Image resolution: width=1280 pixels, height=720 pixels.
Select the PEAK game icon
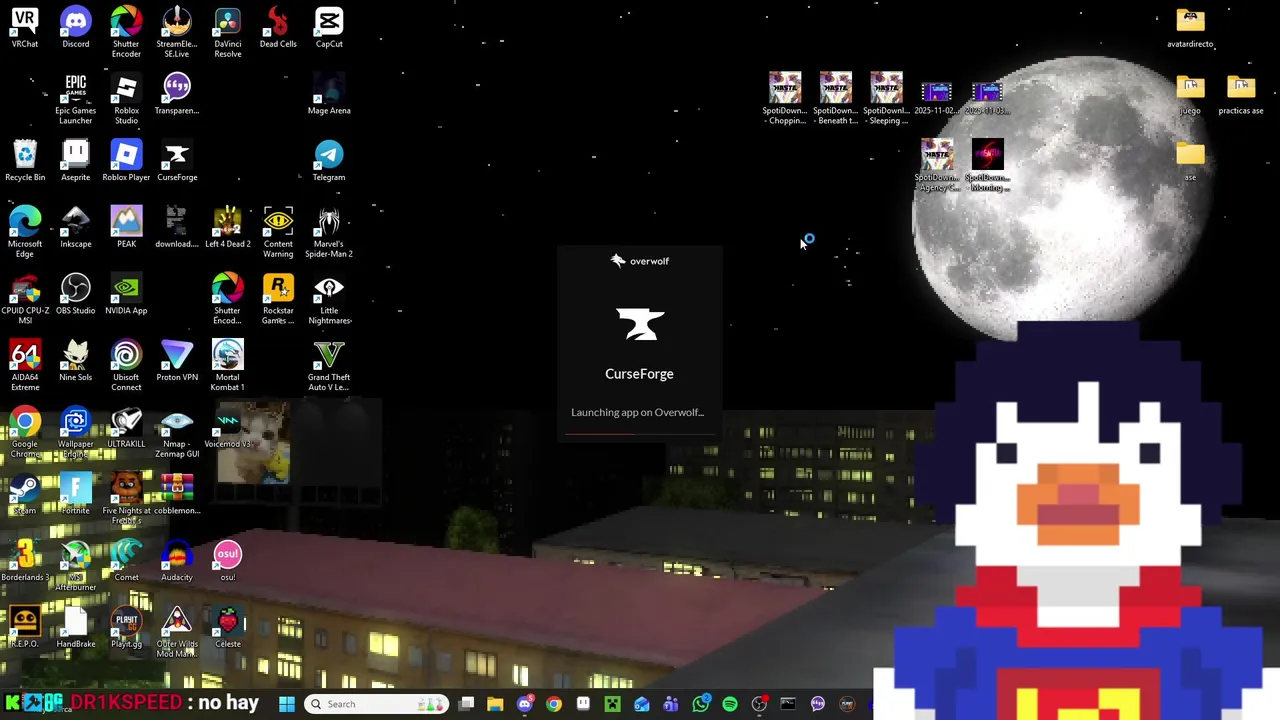(126, 228)
